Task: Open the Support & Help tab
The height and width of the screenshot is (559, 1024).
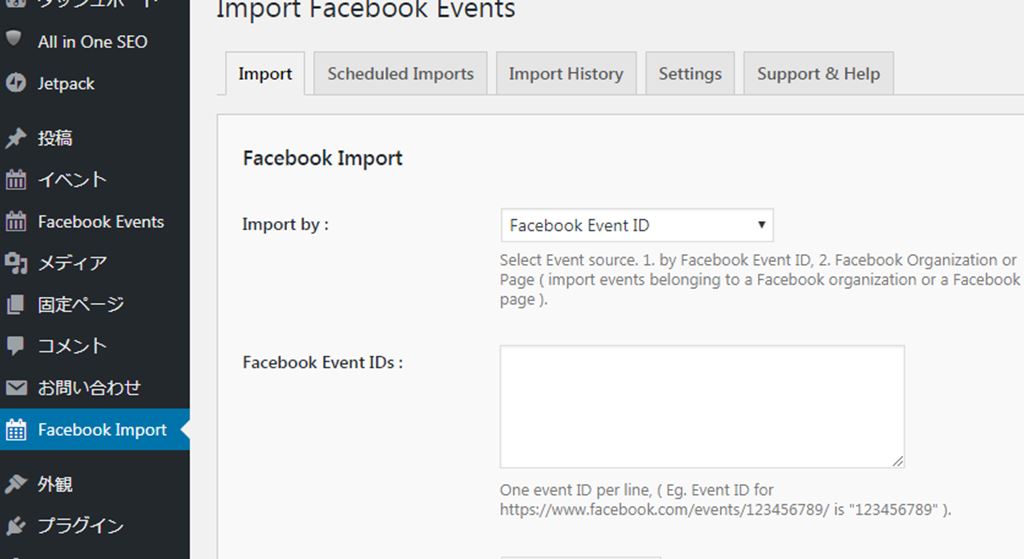Action: 818,74
